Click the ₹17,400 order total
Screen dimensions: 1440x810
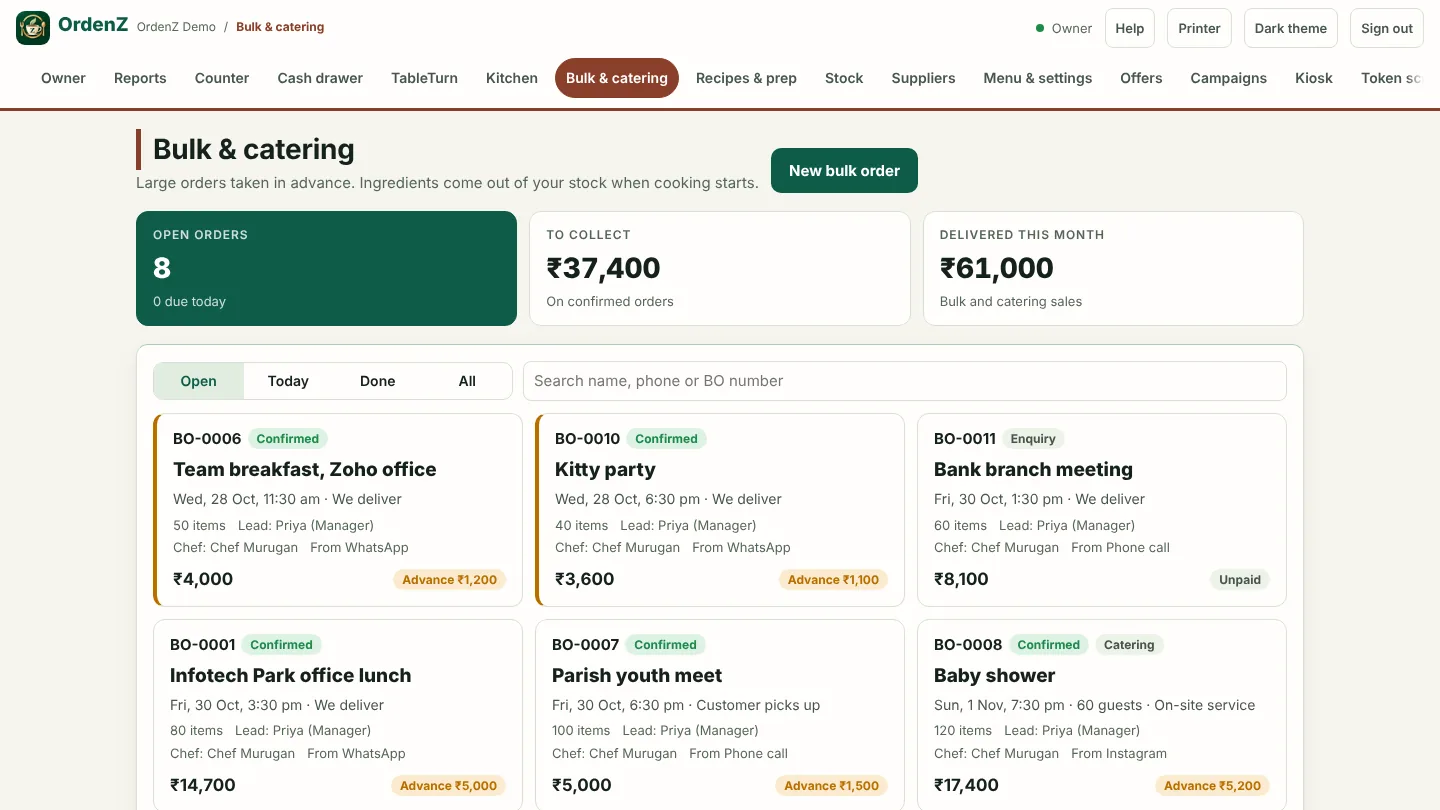tap(966, 785)
